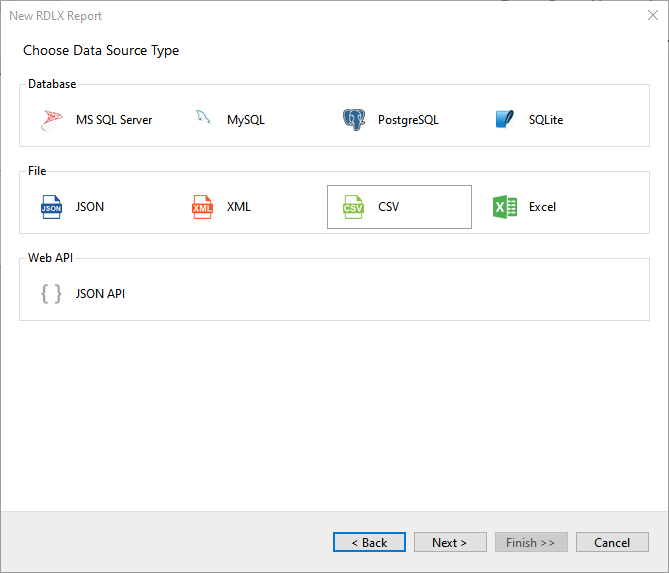Click the MS SQL Server label
This screenshot has height=573, width=669.
[x=114, y=120]
